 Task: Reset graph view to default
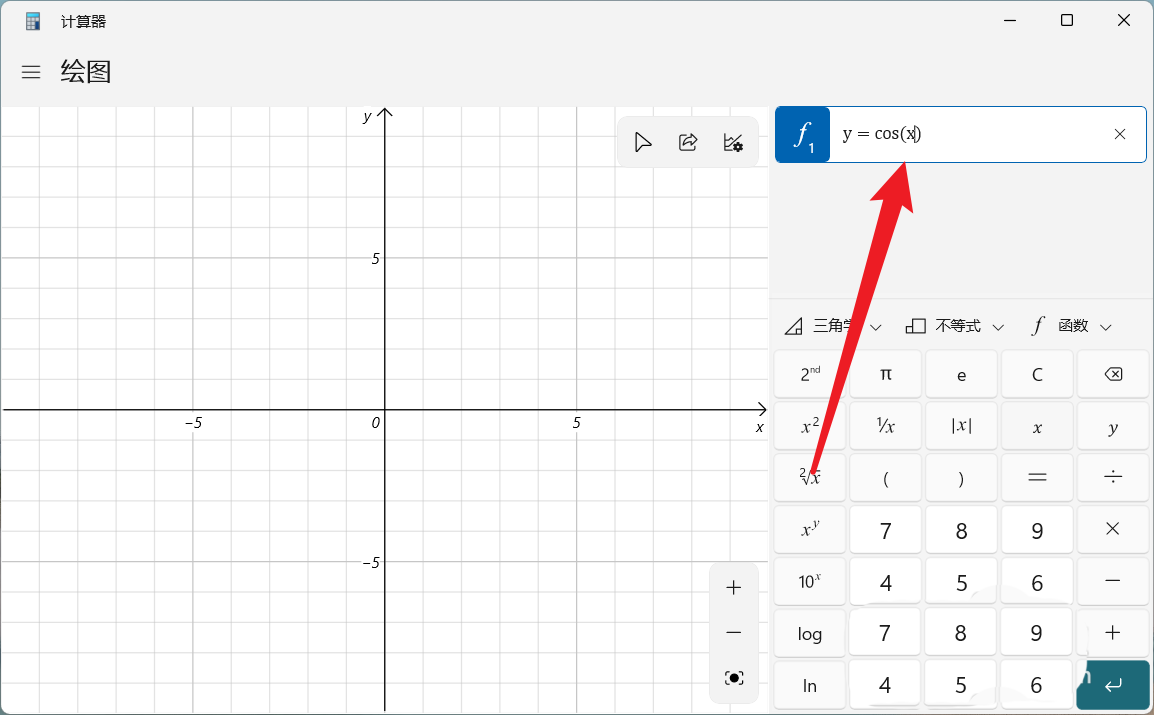click(x=734, y=678)
